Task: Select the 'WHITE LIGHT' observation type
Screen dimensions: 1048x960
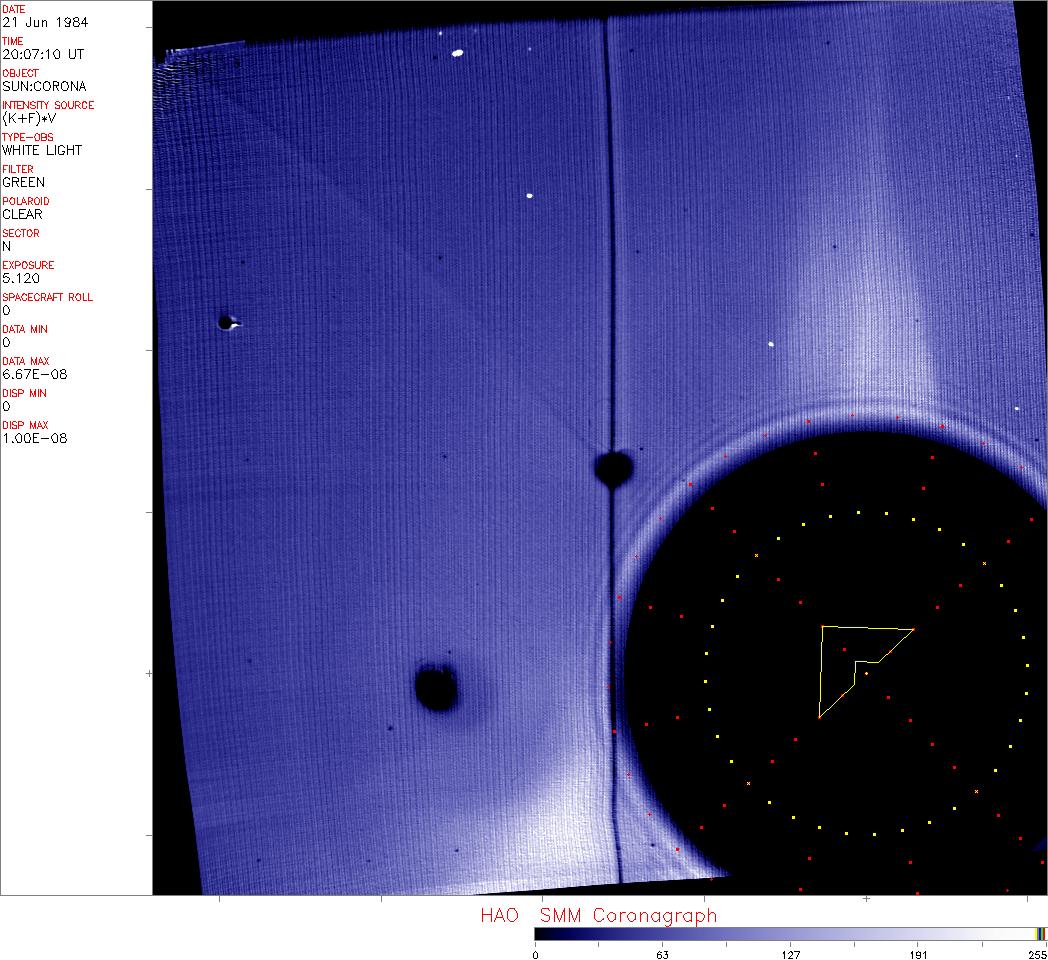Action: (42, 150)
